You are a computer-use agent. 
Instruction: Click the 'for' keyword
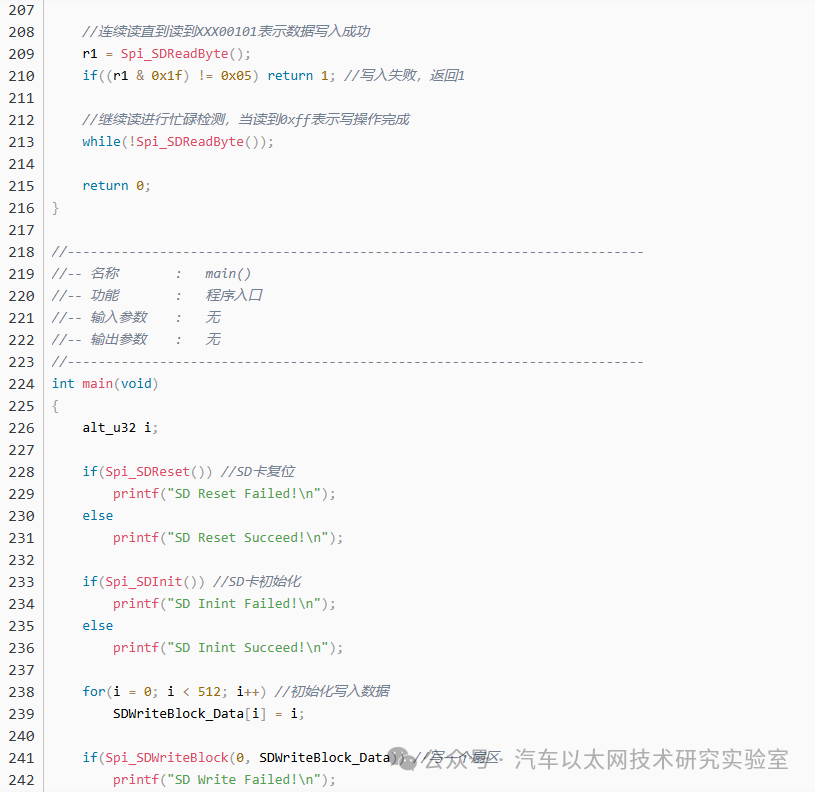pyautogui.click(x=94, y=692)
